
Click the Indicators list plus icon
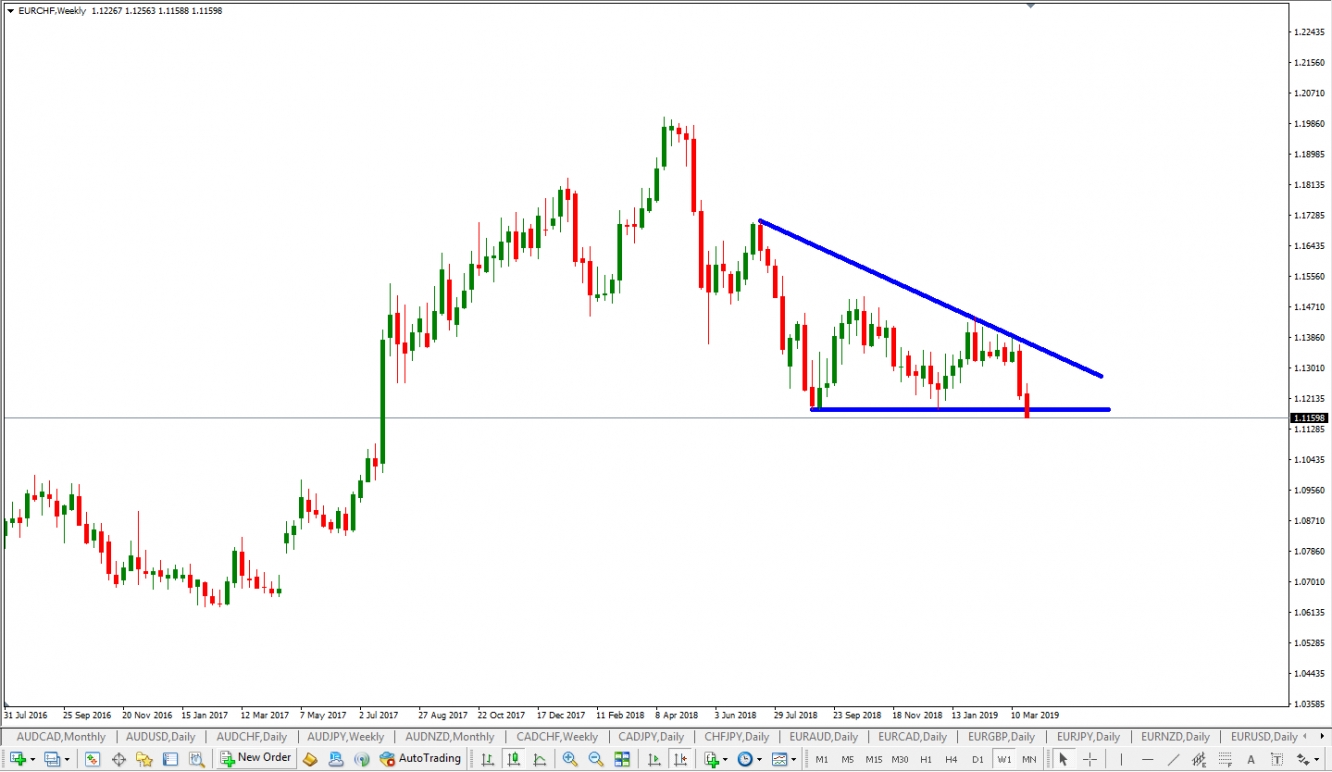tap(712, 759)
